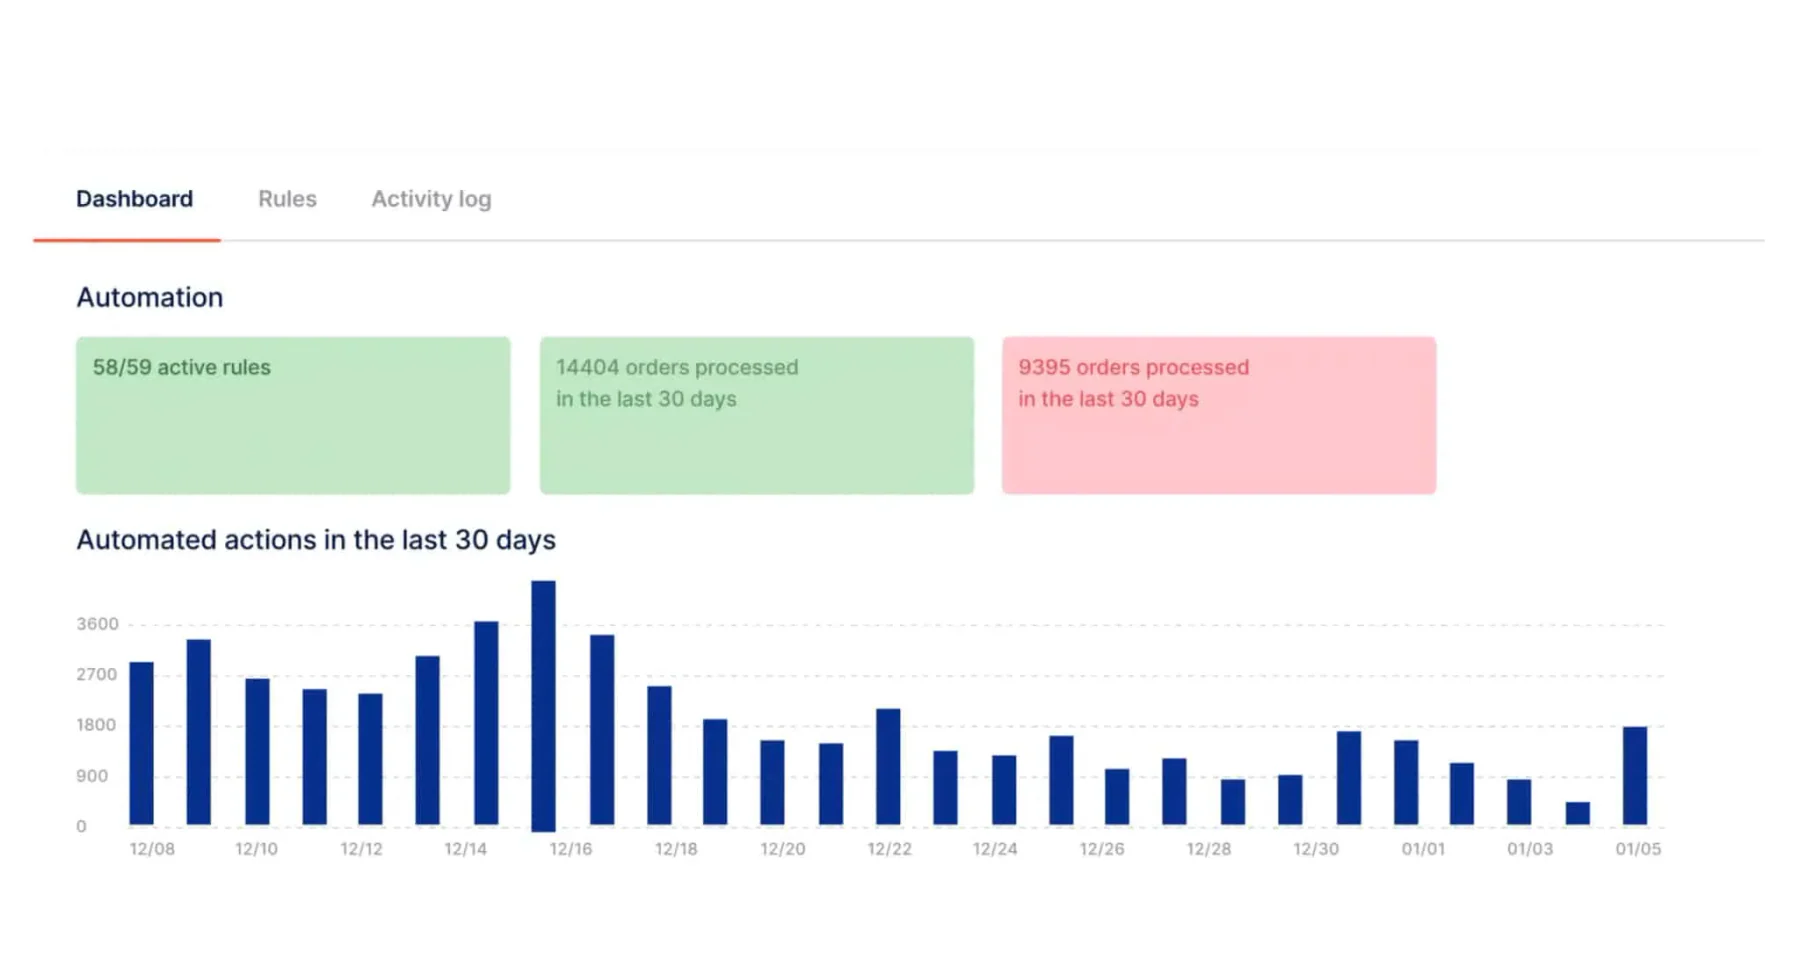The image size is (1800, 975).
Task: Click the 12/10 date axis label
Action: click(256, 849)
